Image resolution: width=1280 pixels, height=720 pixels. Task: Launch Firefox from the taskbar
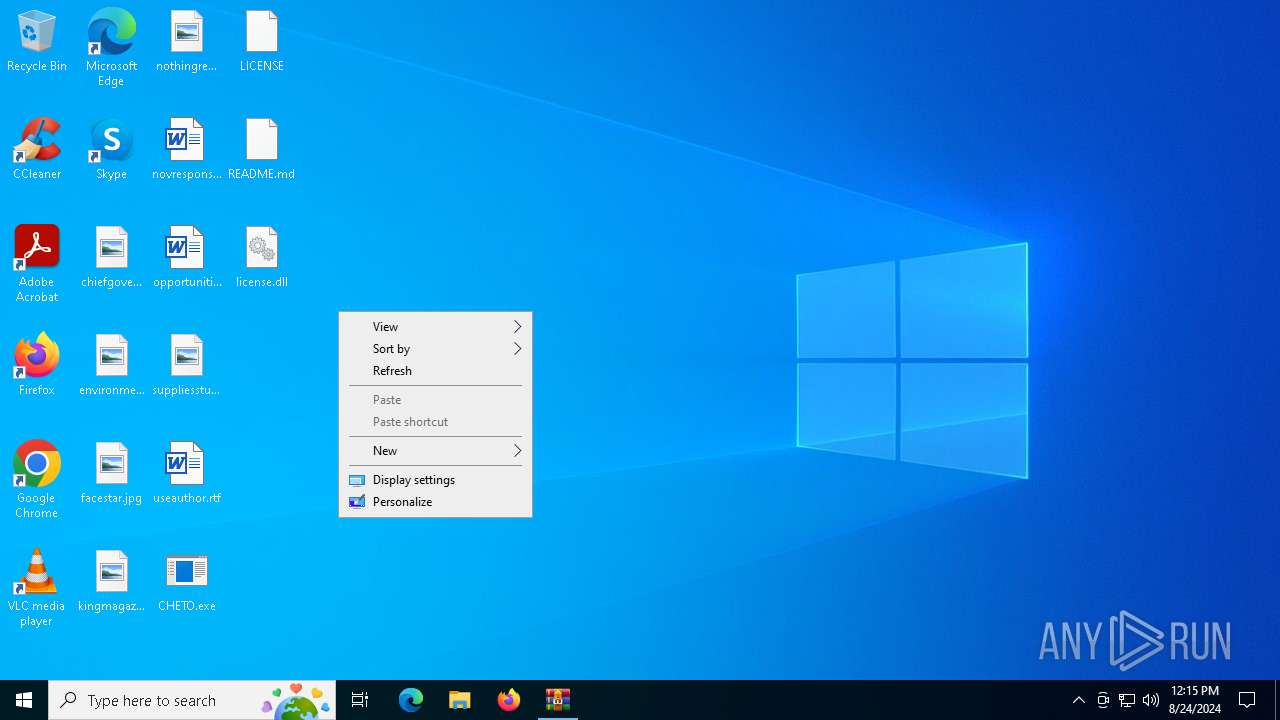point(509,700)
